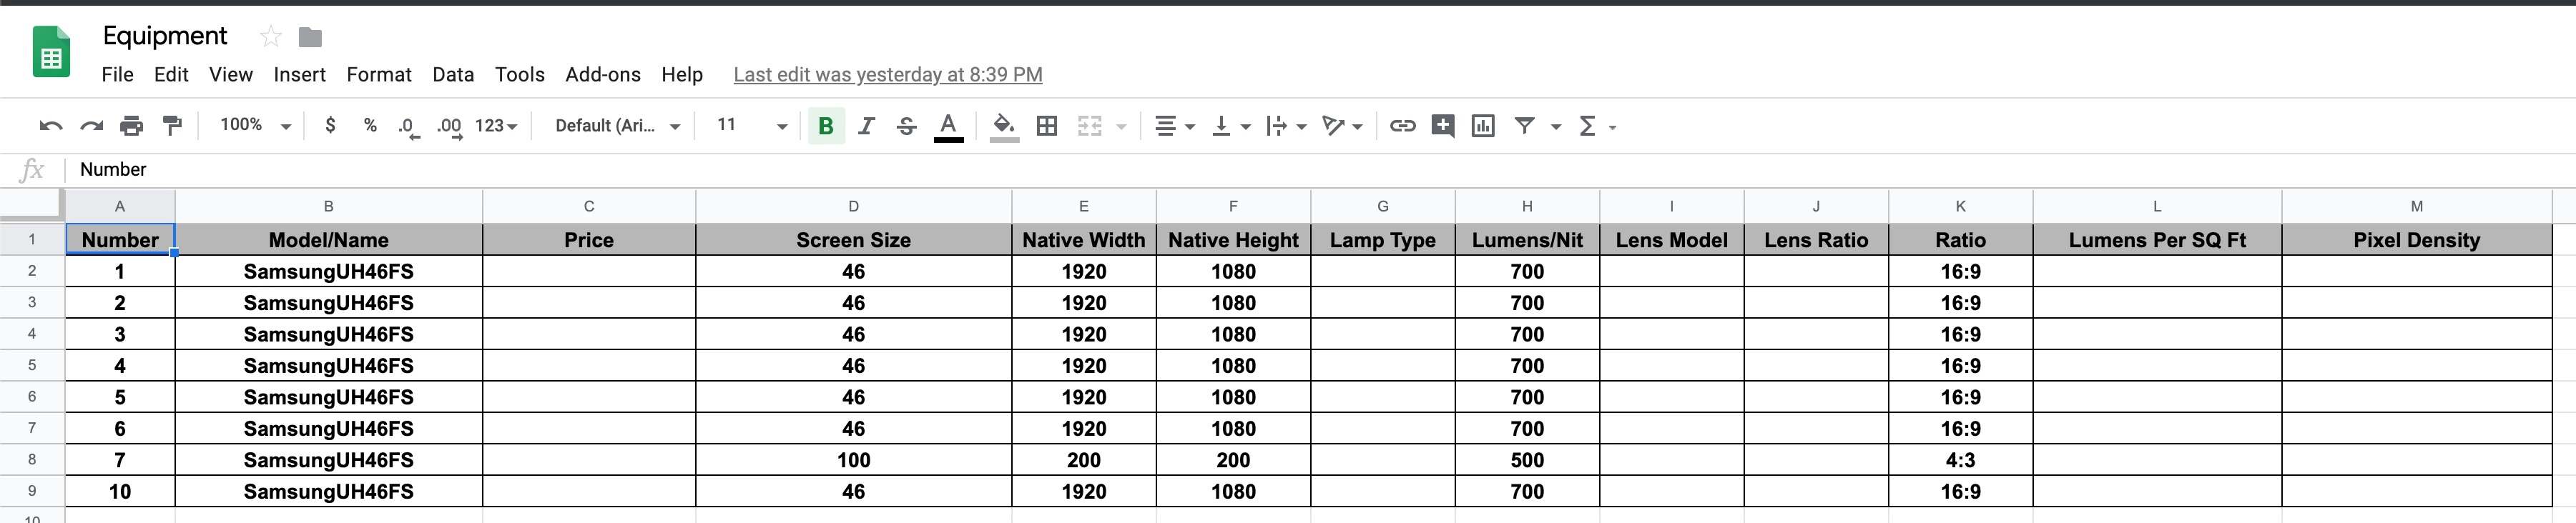
Task: Open text rotation dropdown
Action: pos(1342,126)
